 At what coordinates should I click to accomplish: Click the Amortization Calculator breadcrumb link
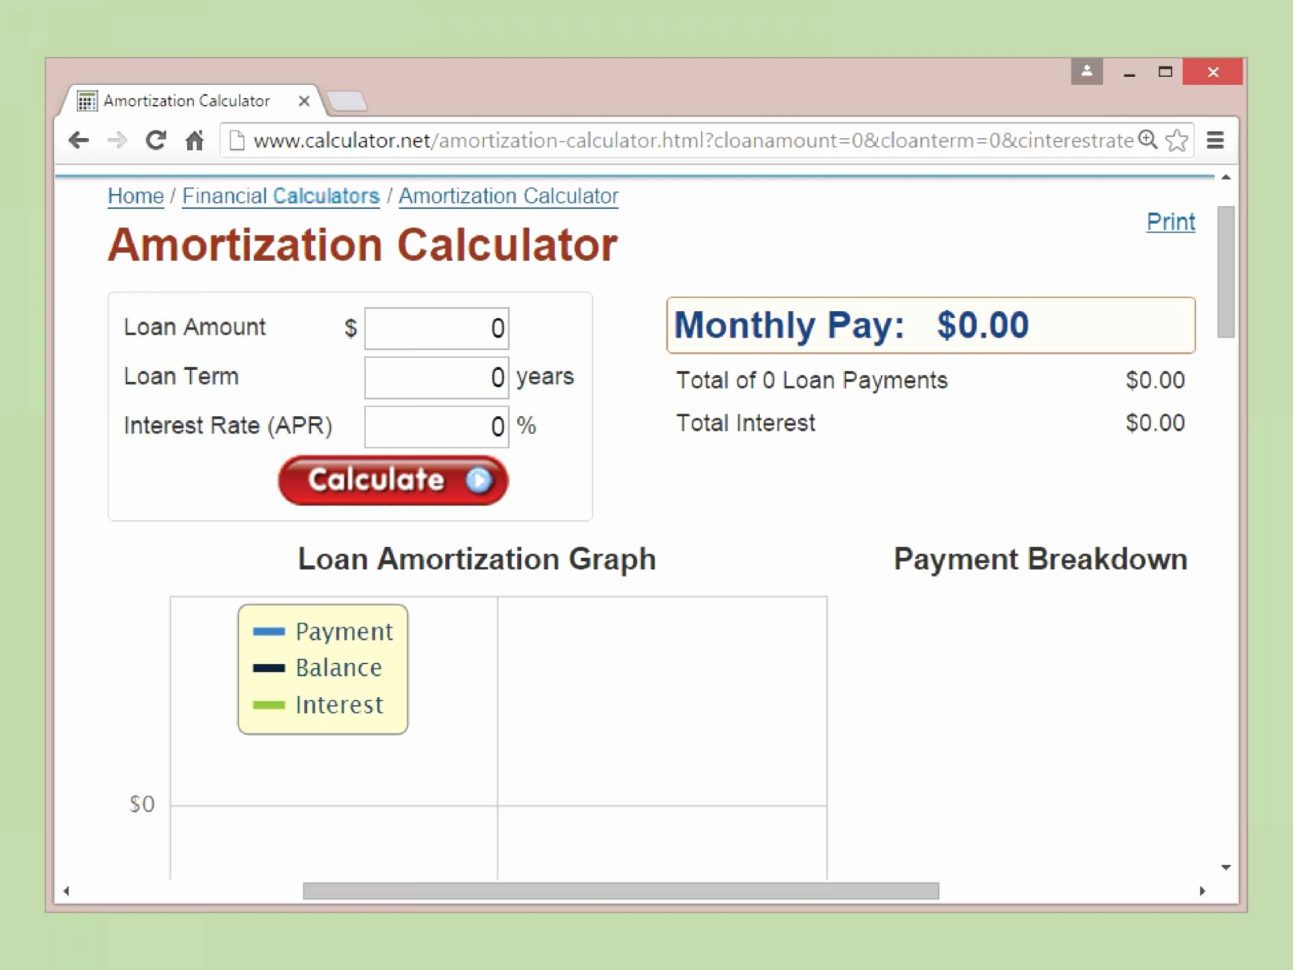tap(508, 196)
